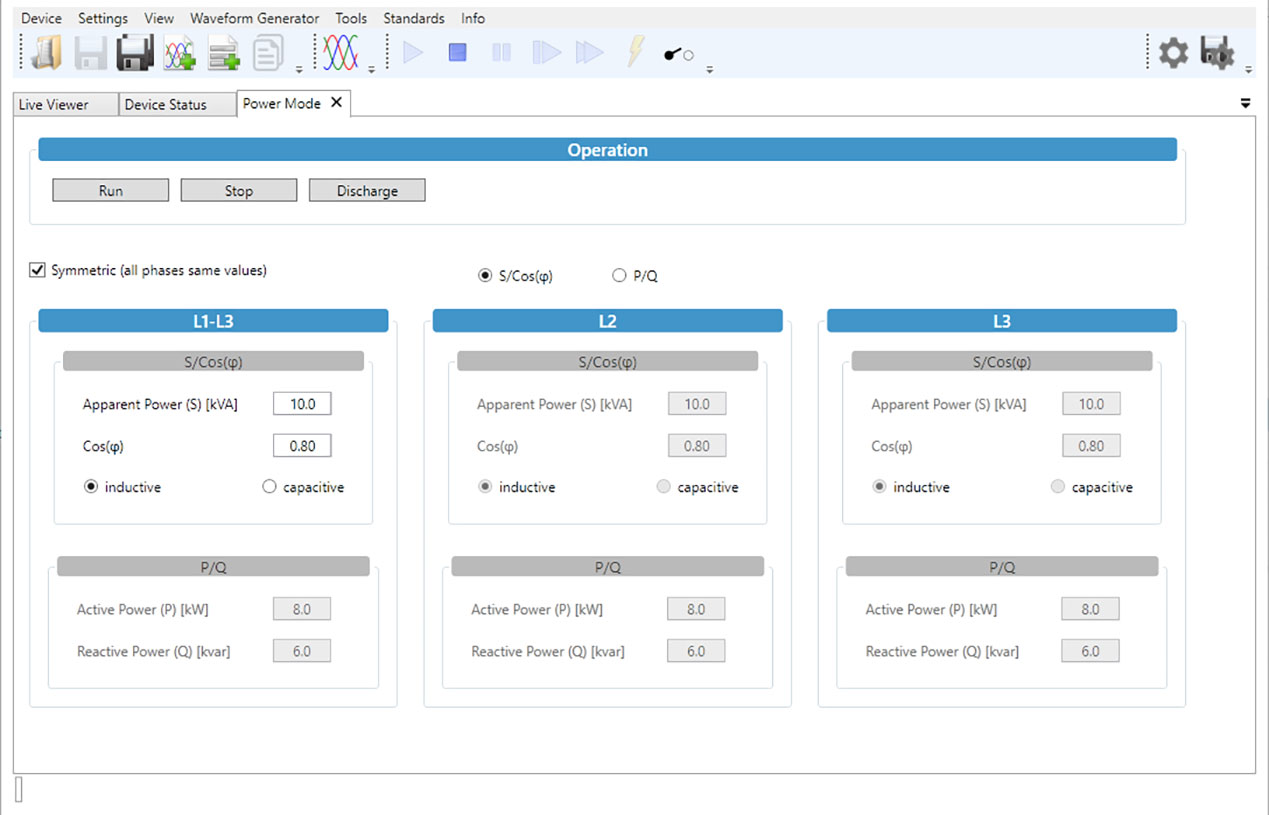Close the Power Mode tab

point(336,102)
